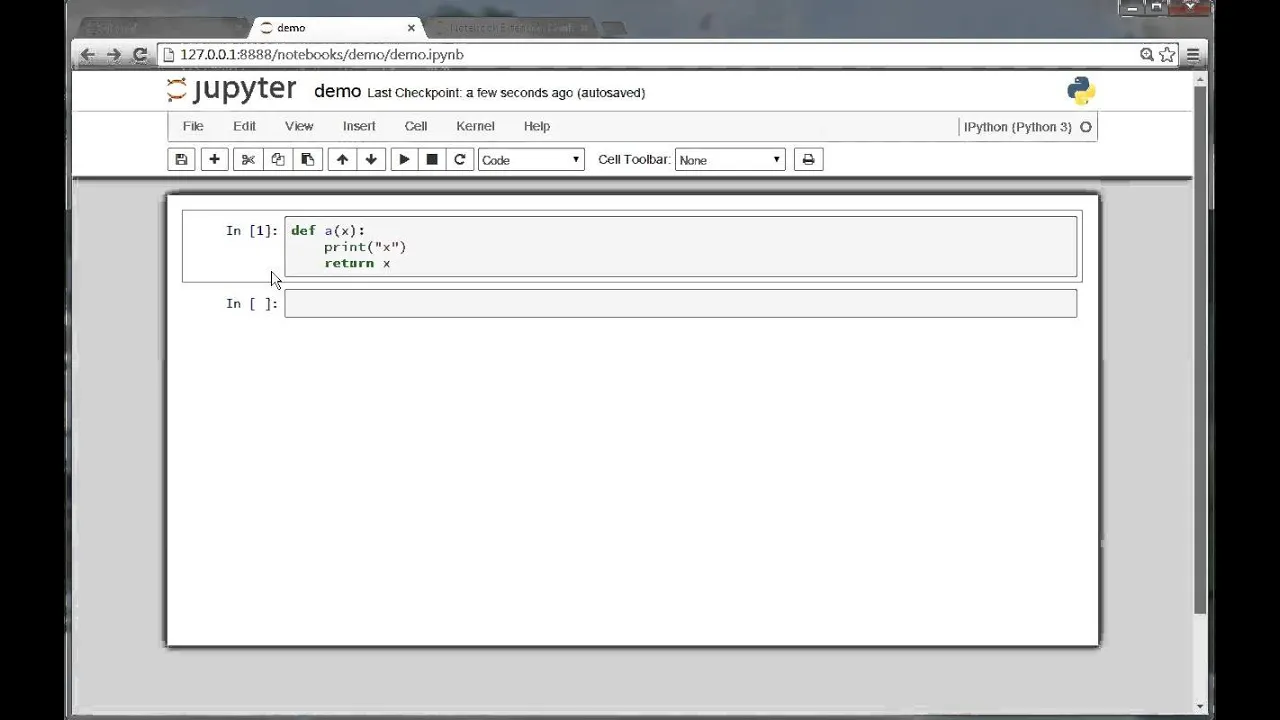Open the File menu

coord(193,126)
